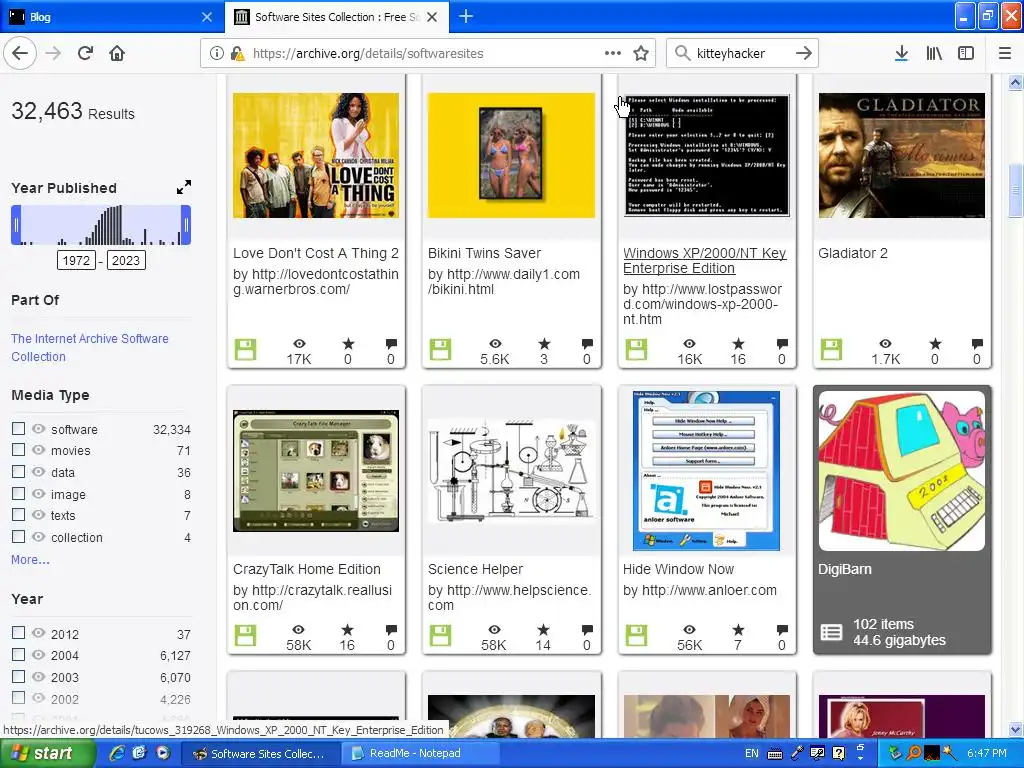Bookmark this page with the star

coord(641,53)
